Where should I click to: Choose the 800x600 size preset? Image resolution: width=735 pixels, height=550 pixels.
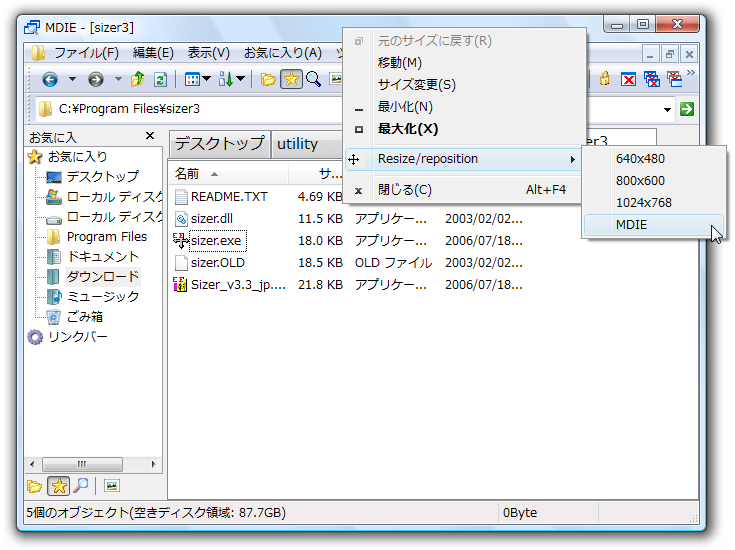653,181
